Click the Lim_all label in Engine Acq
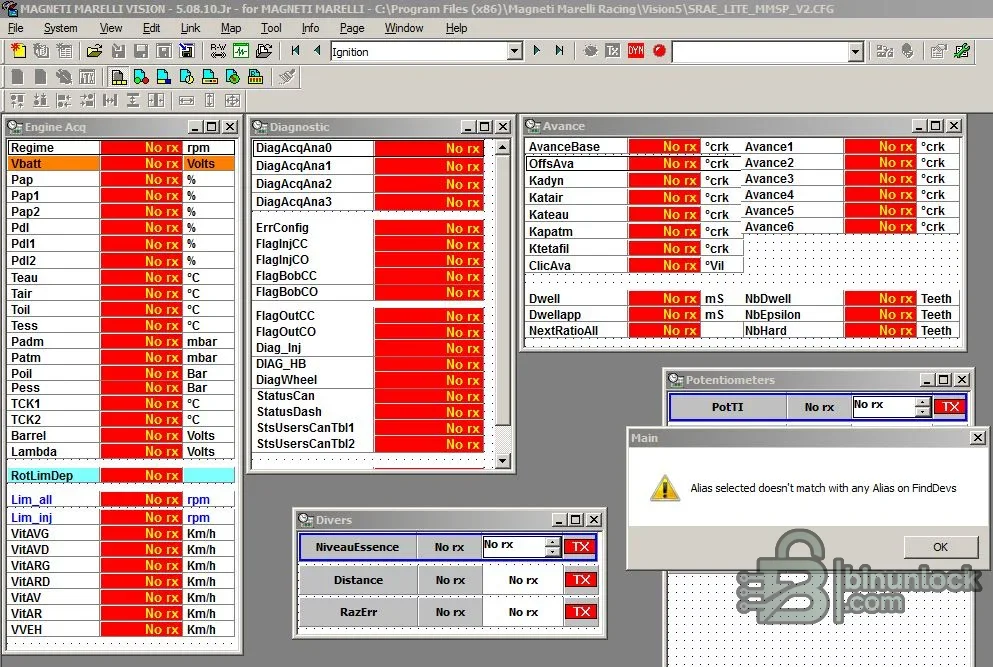Viewport: 993px width, 667px height. pos(32,500)
